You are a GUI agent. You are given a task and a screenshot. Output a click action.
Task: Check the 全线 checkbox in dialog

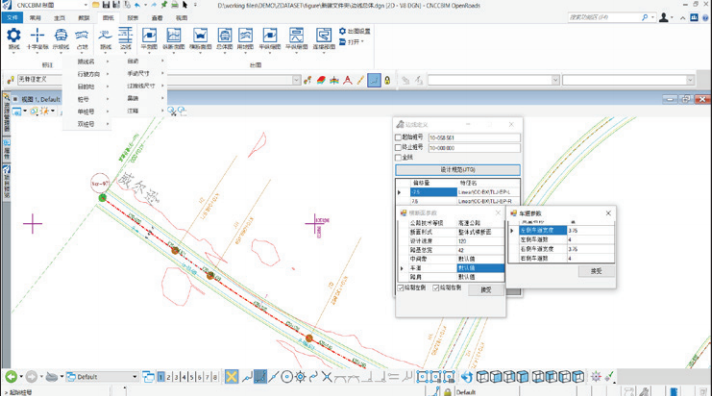click(x=398, y=158)
